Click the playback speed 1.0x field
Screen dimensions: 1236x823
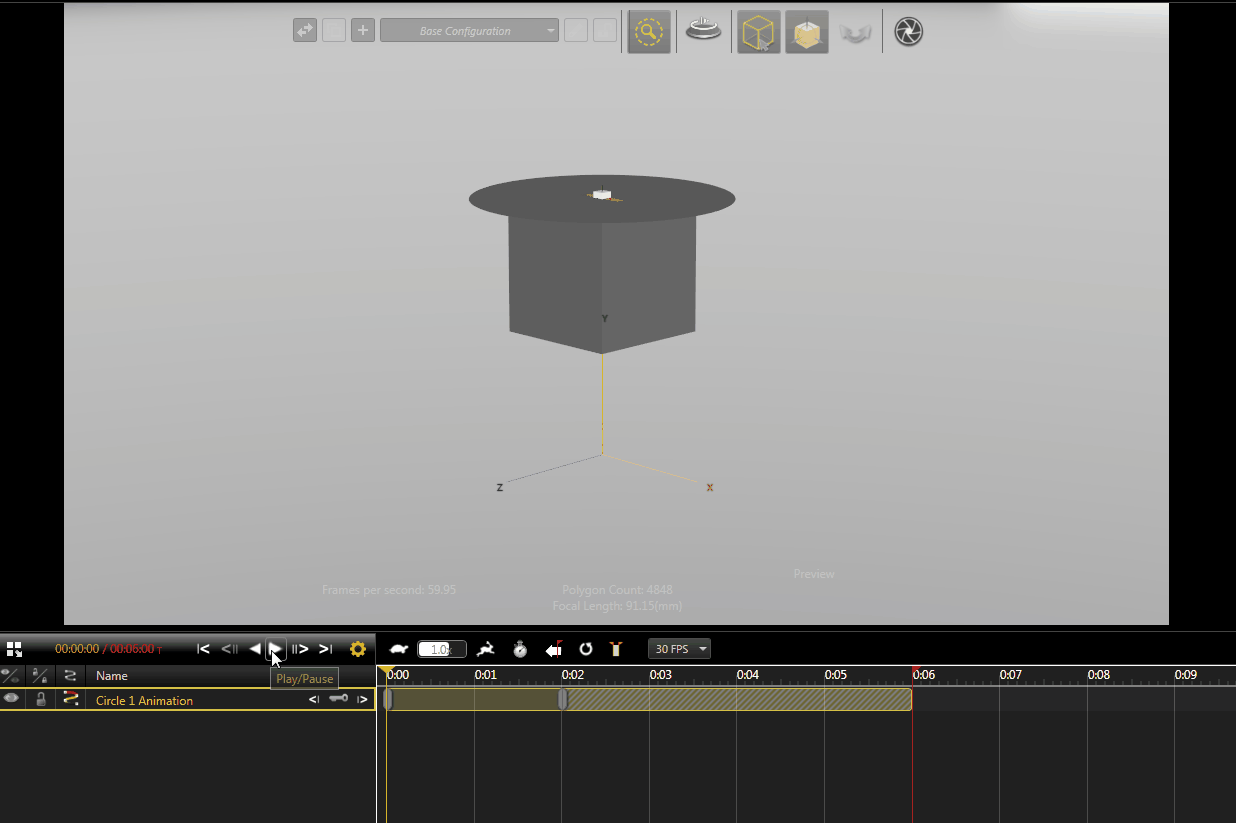coord(442,649)
